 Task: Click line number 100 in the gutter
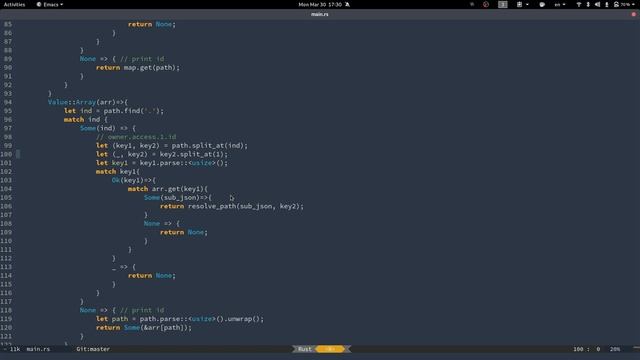[6, 154]
